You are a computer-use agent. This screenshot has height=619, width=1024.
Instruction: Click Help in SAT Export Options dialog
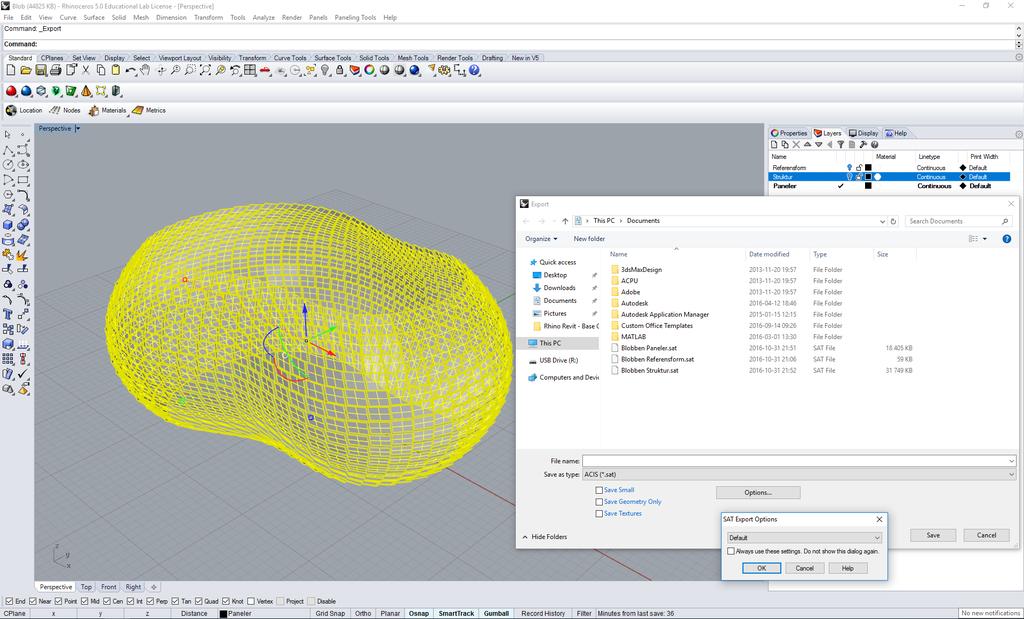(x=848, y=568)
